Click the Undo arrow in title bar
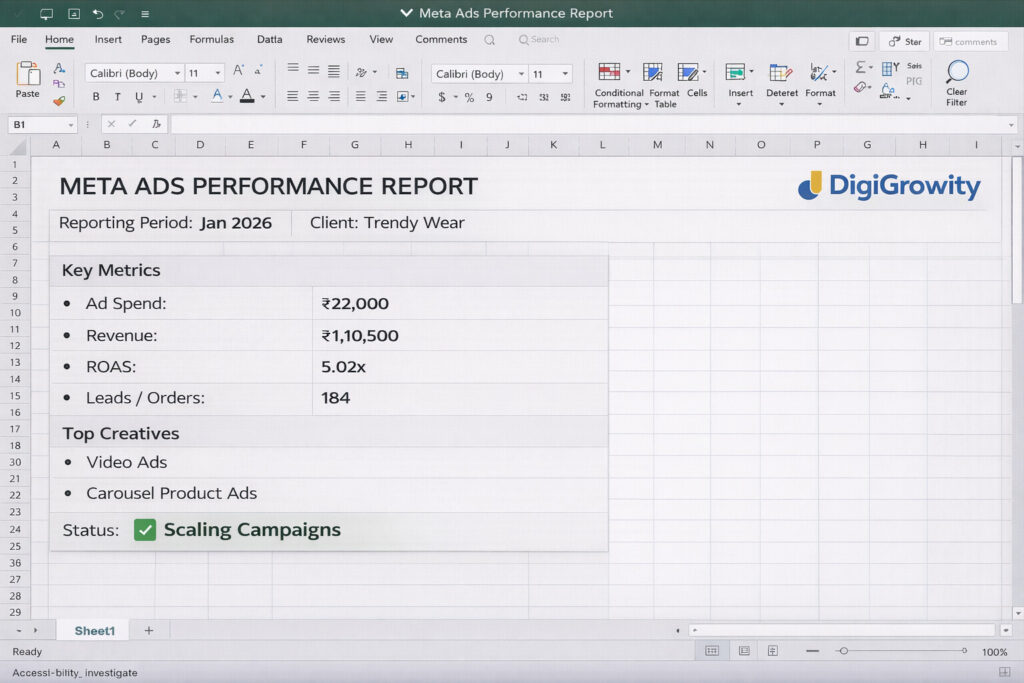The image size is (1024, 683). coord(97,14)
